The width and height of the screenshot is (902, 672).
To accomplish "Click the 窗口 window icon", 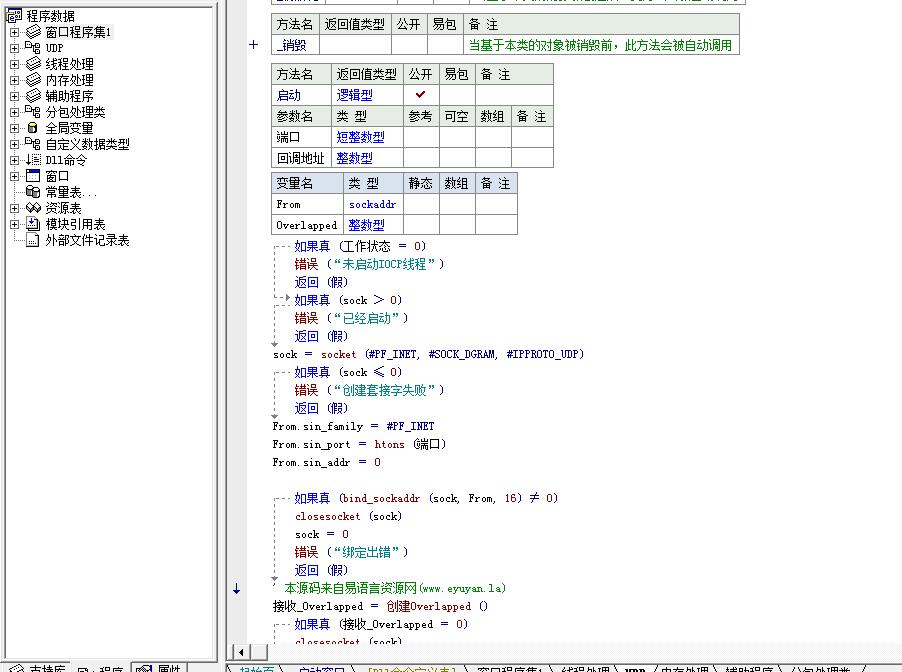I will [x=33, y=176].
